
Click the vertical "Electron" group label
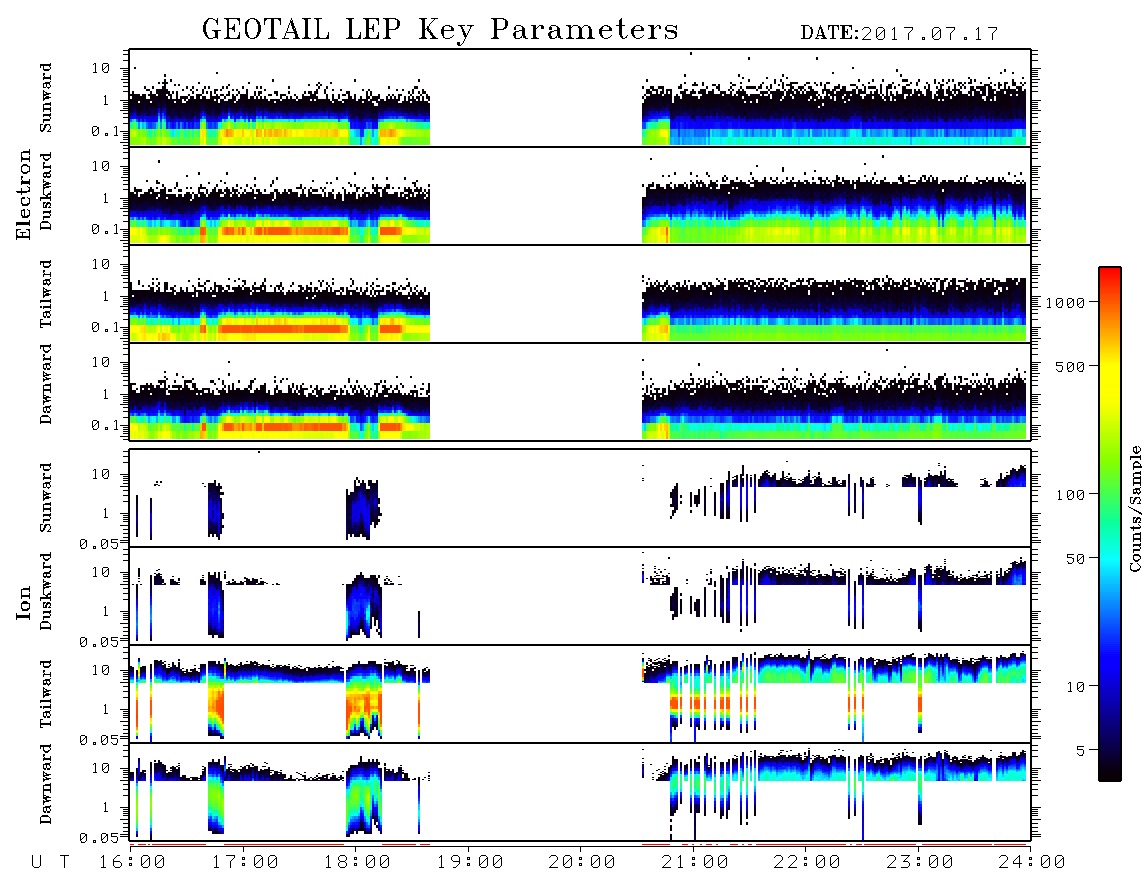click(24, 195)
